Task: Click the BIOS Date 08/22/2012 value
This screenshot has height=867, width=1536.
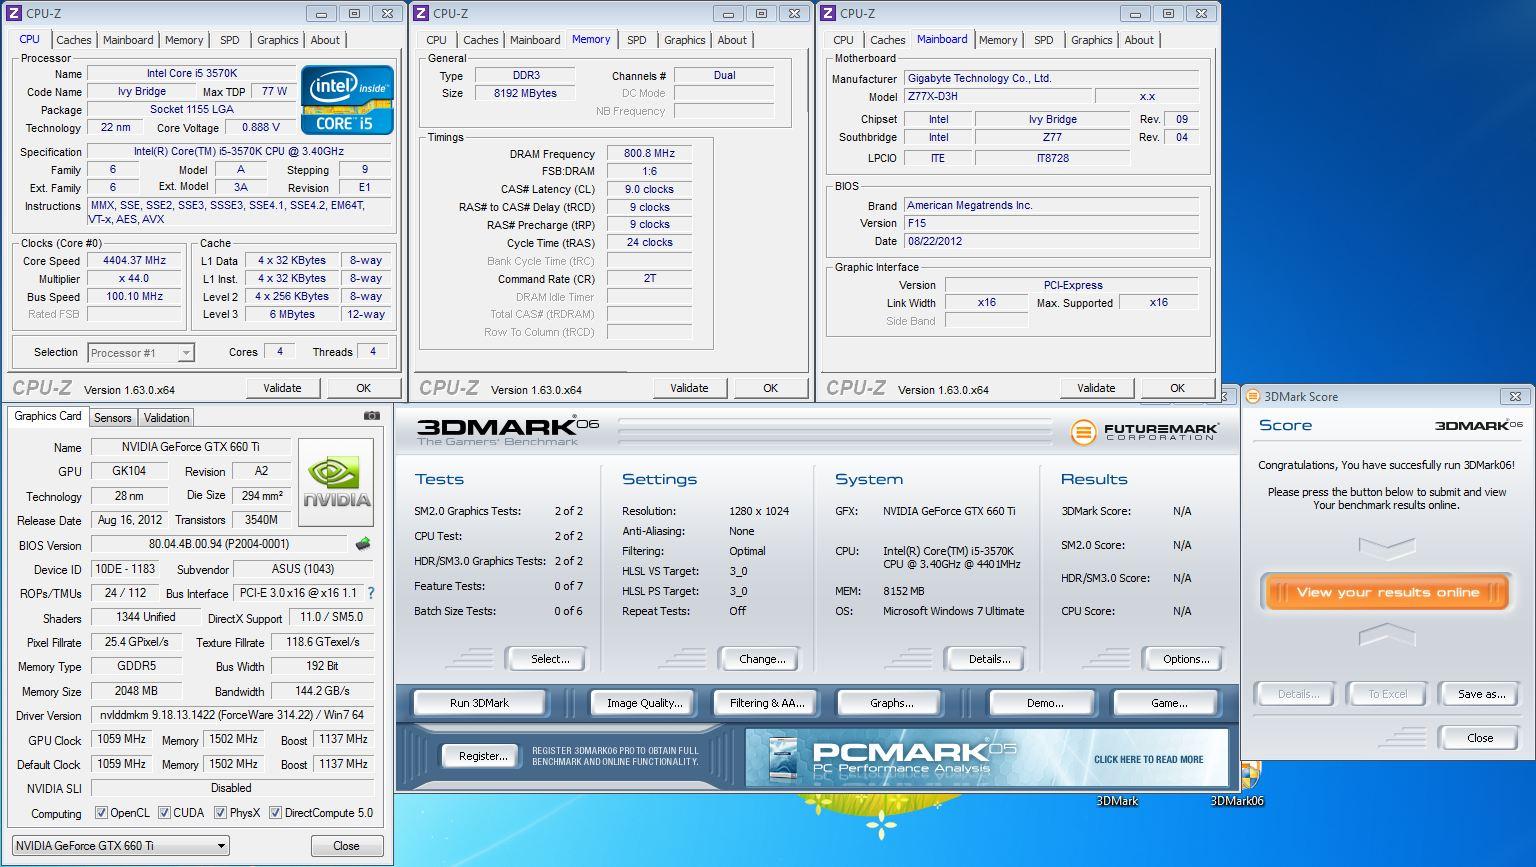Action: 1051,241
